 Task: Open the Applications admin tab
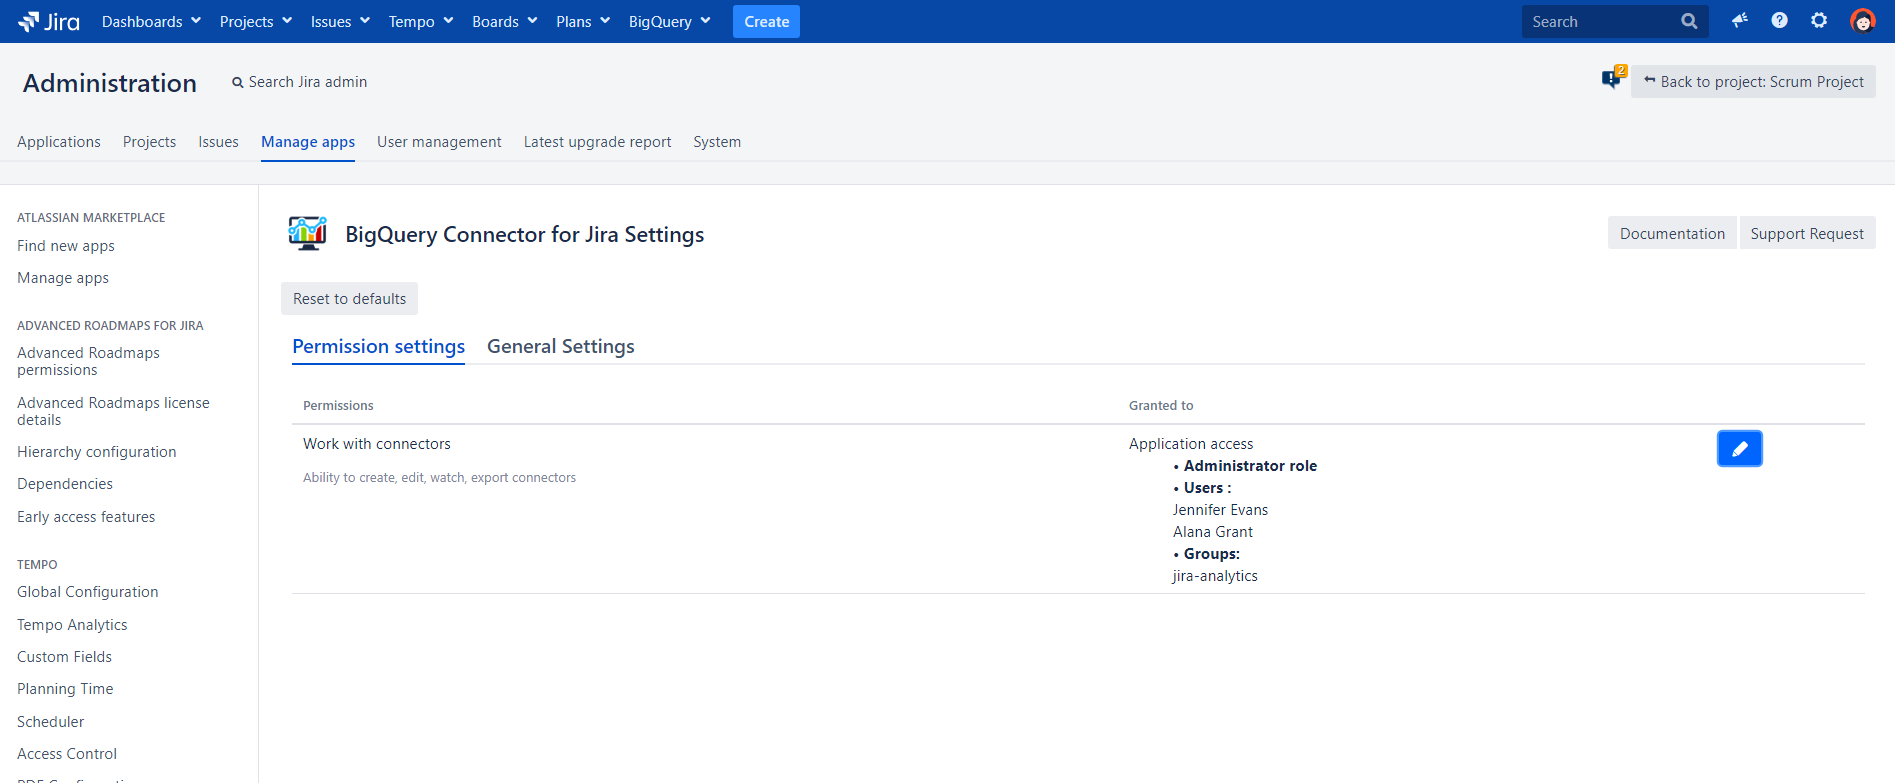59,142
